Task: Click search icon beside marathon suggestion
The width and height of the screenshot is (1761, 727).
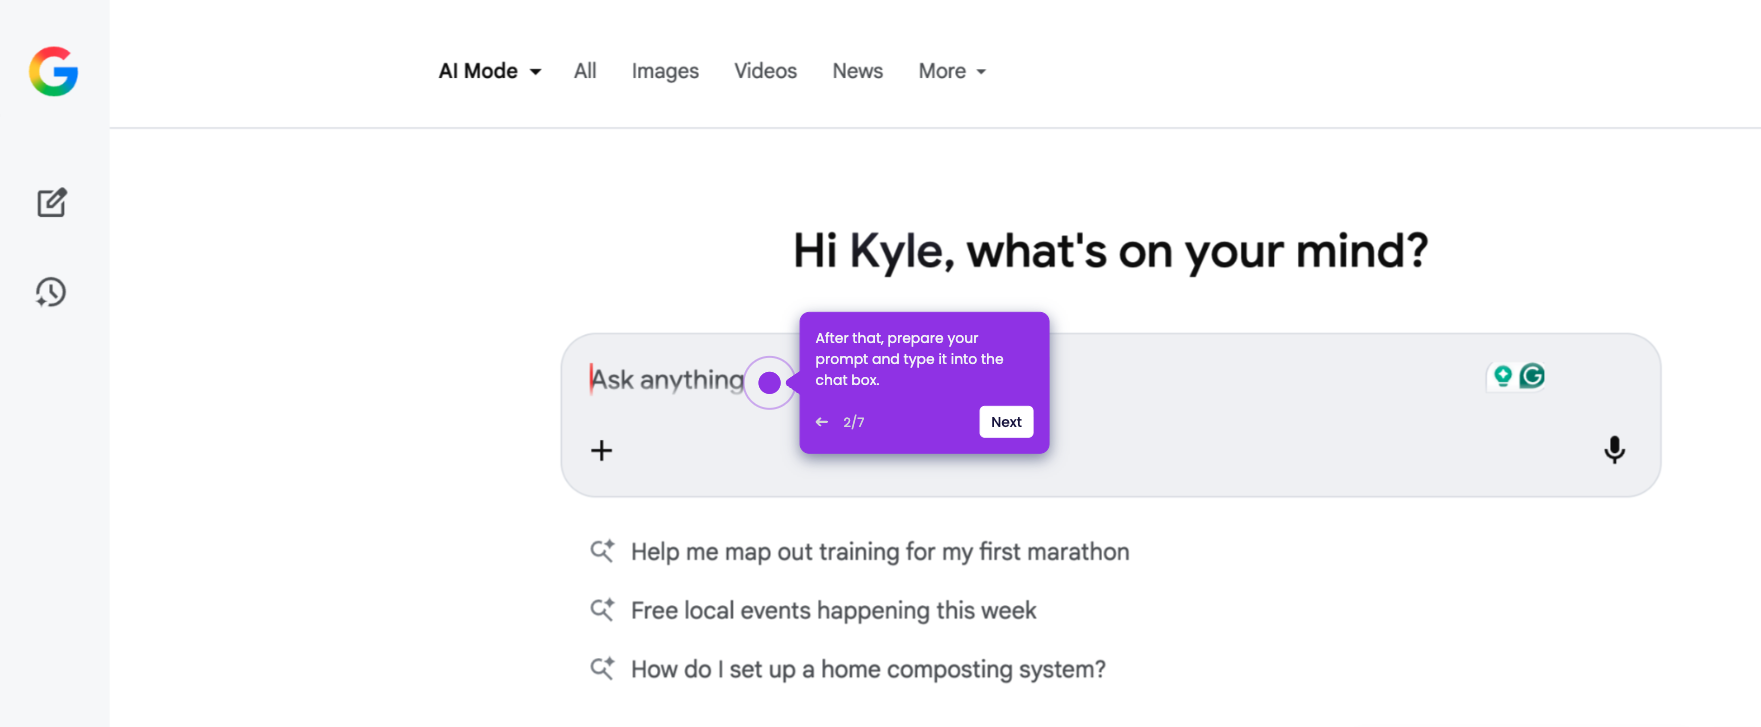Action: (x=602, y=551)
